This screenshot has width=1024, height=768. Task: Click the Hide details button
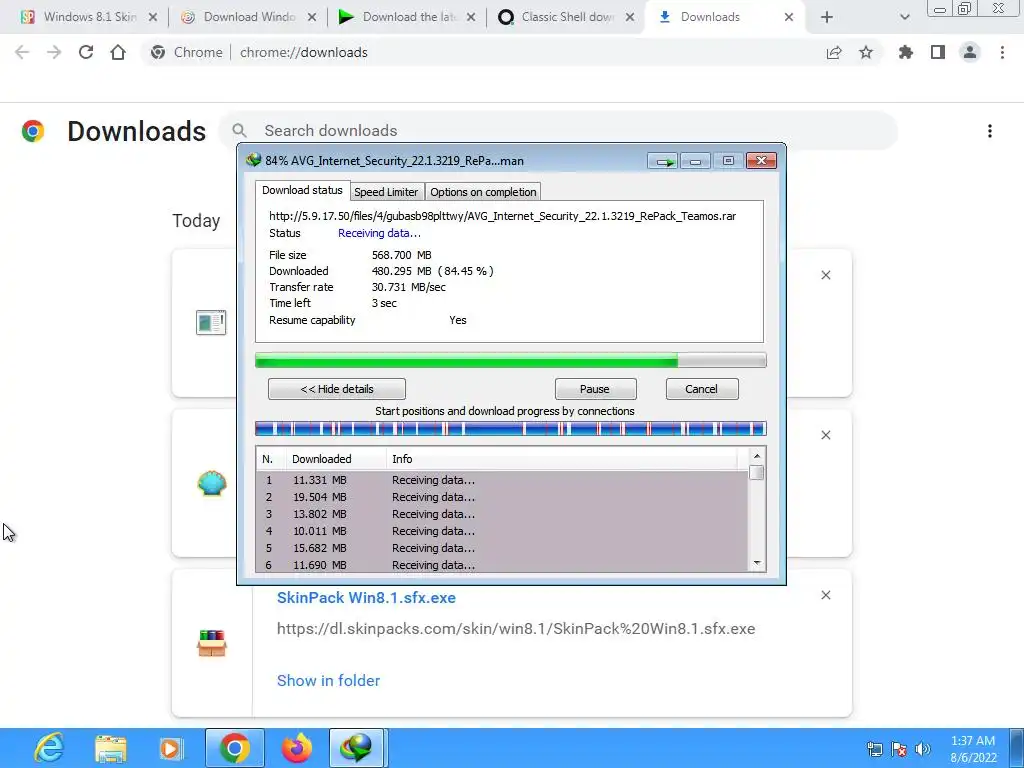[x=337, y=389]
